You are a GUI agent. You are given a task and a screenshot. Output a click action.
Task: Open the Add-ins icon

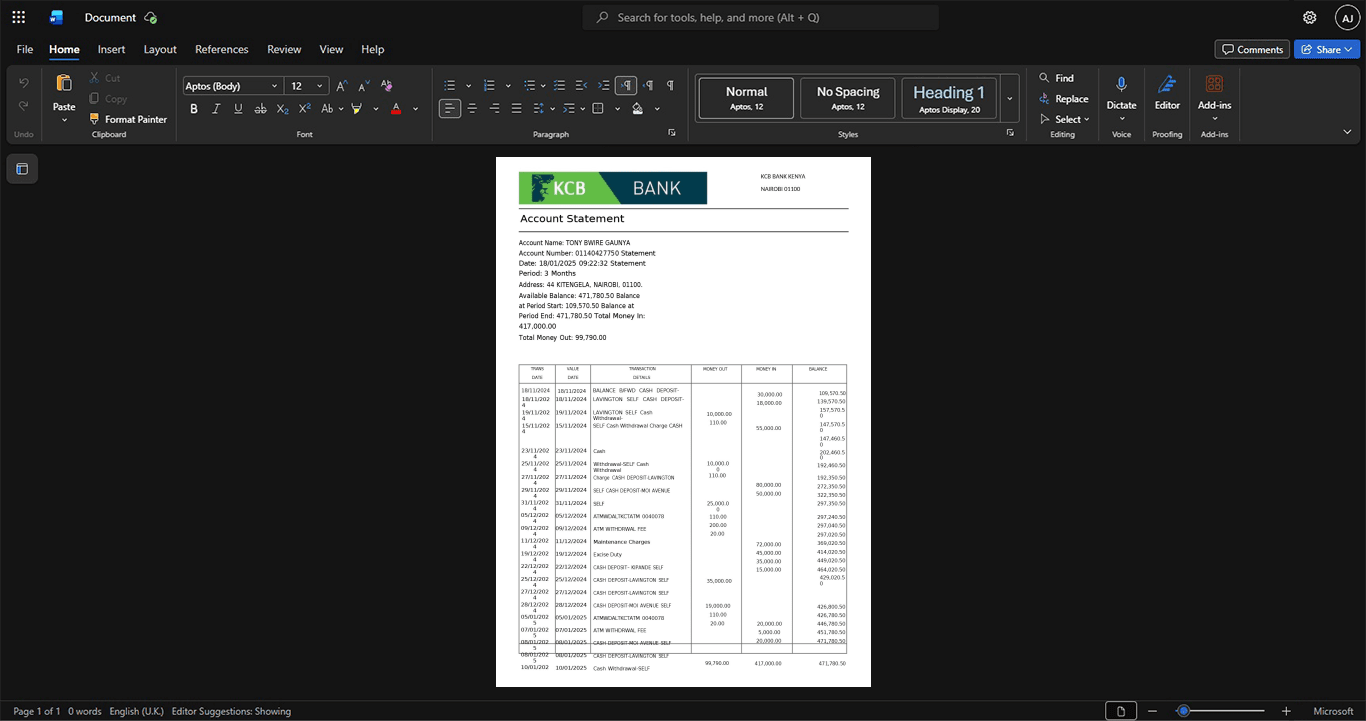[x=1214, y=84]
